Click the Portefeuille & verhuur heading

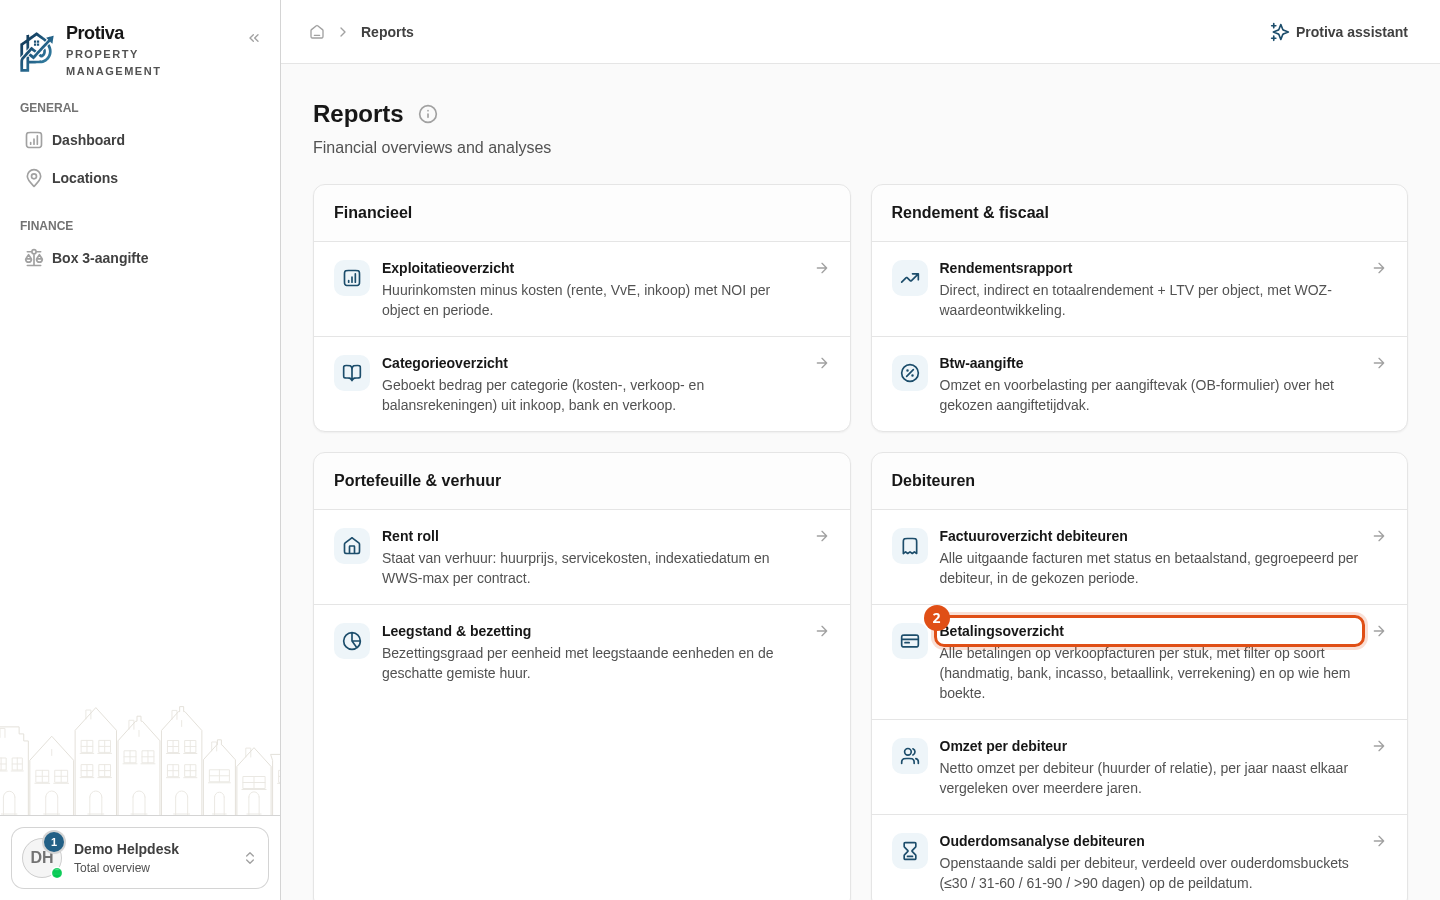point(417,481)
